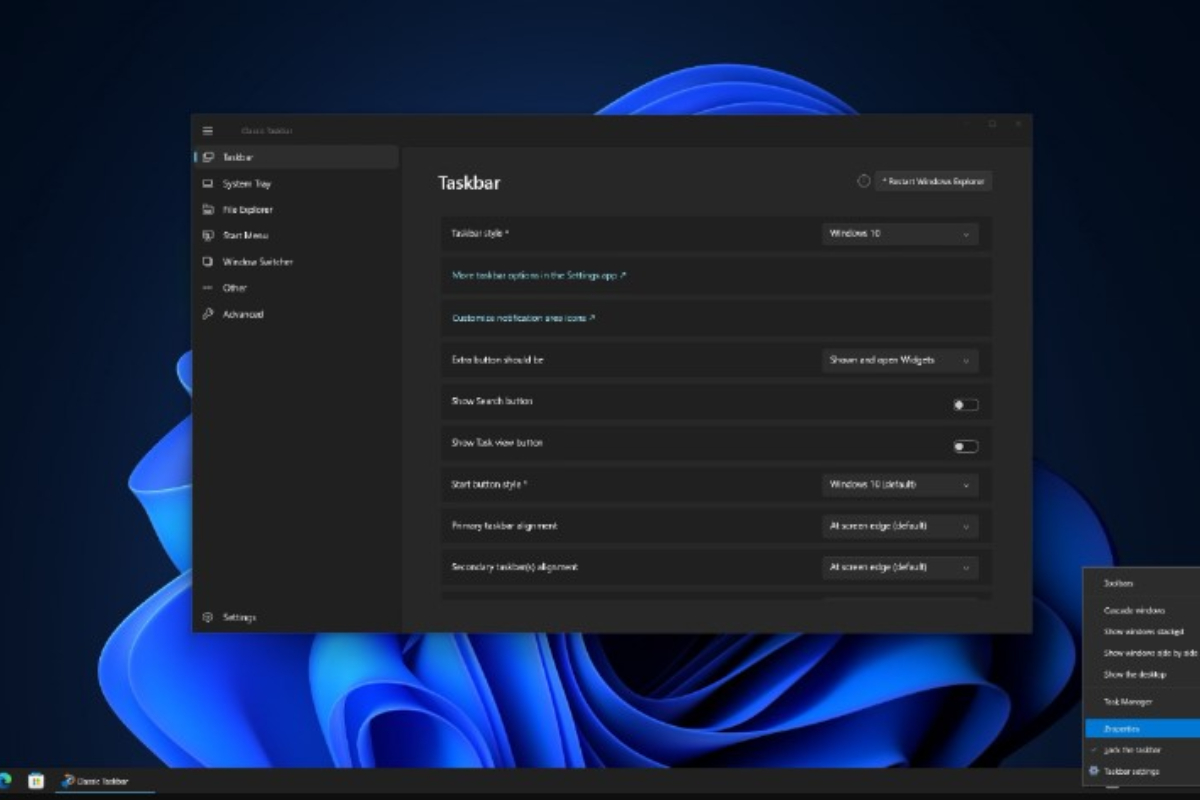The width and height of the screenshot is (1200, 800).
Task: Expand the Extra button should be dropdown
Action: pyautogui.click(x=899, y=360)
